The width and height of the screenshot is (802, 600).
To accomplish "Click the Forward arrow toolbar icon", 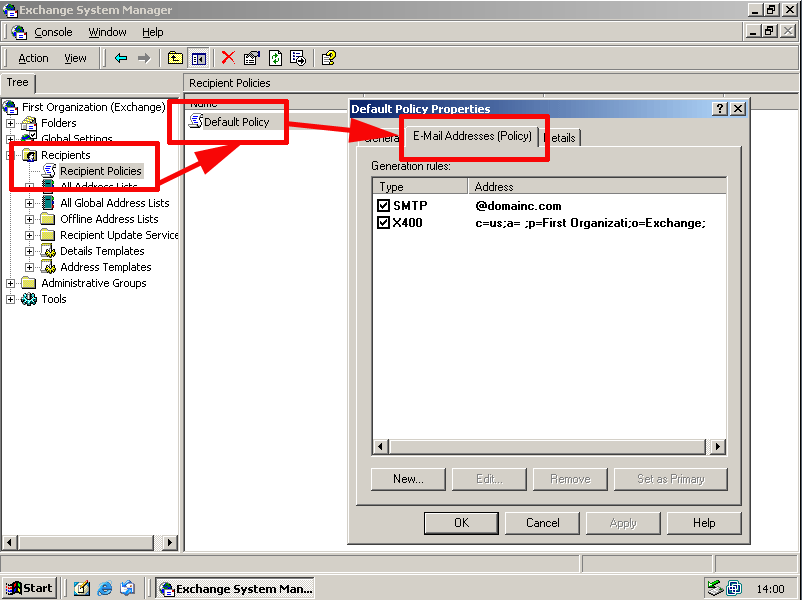I will [144, 58].
